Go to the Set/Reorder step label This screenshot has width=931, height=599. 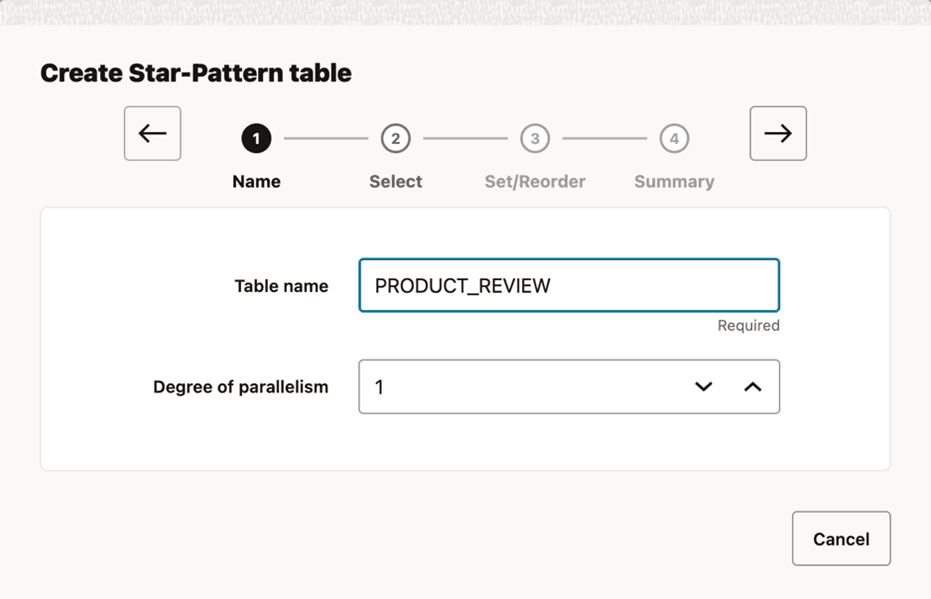(535, 182)
